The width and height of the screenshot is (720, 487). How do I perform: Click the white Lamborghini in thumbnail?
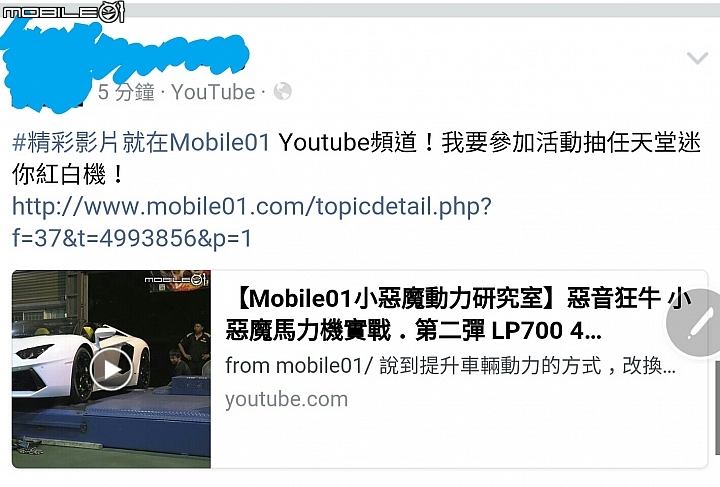pyautogui.click(x=80, y=360)
